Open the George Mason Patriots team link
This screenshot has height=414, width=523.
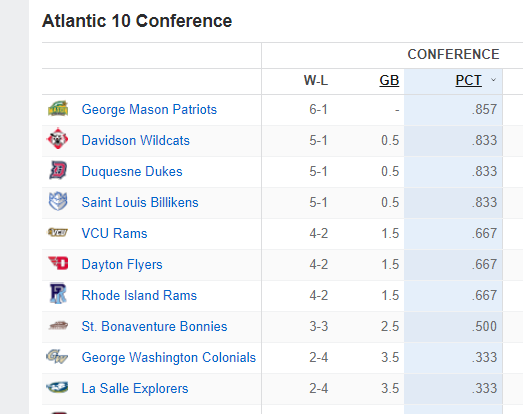tap(149, 109)
